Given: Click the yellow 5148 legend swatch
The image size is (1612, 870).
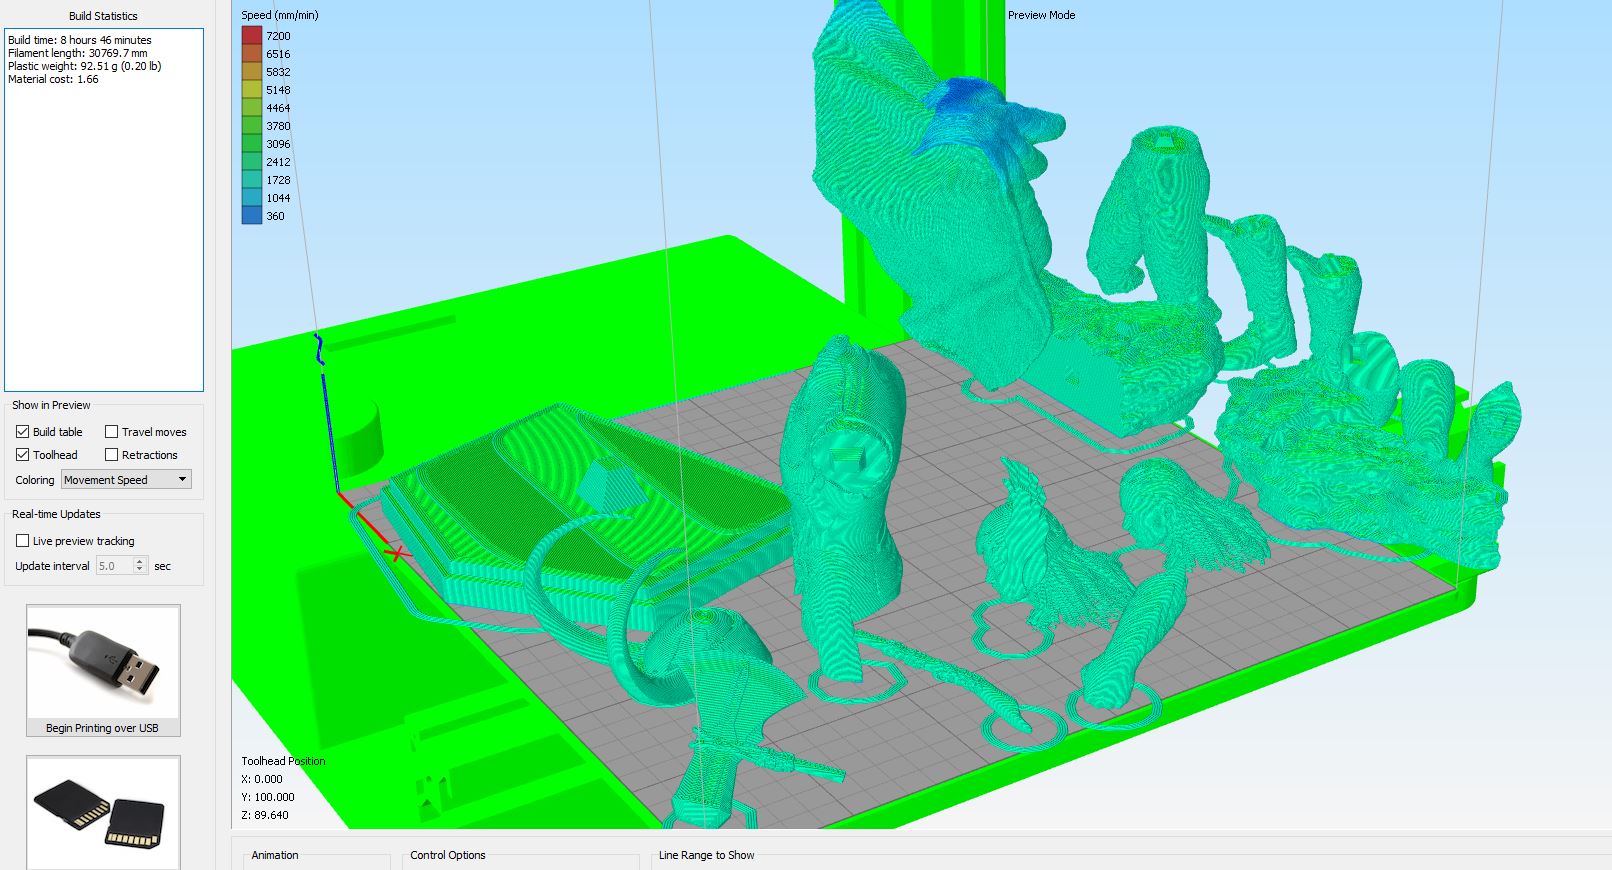Looking at the screenshot, I should tap(252, 90).
